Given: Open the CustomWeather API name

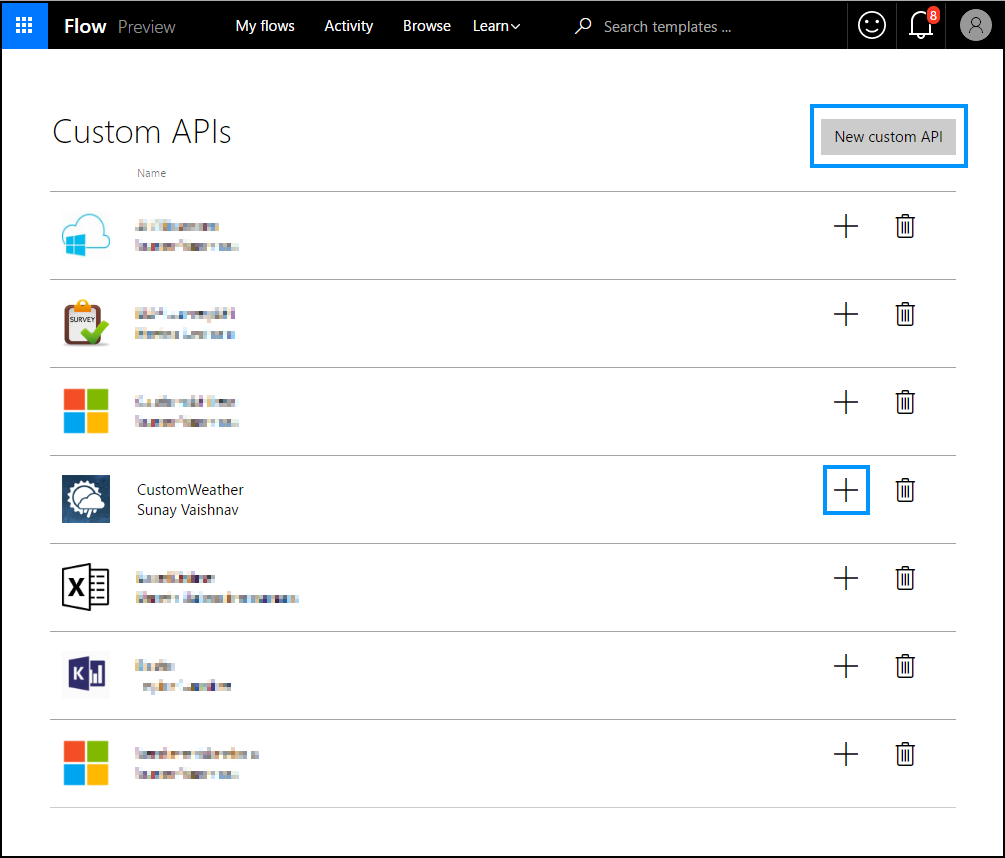Looking at the screenshot, I should [190, 490].
